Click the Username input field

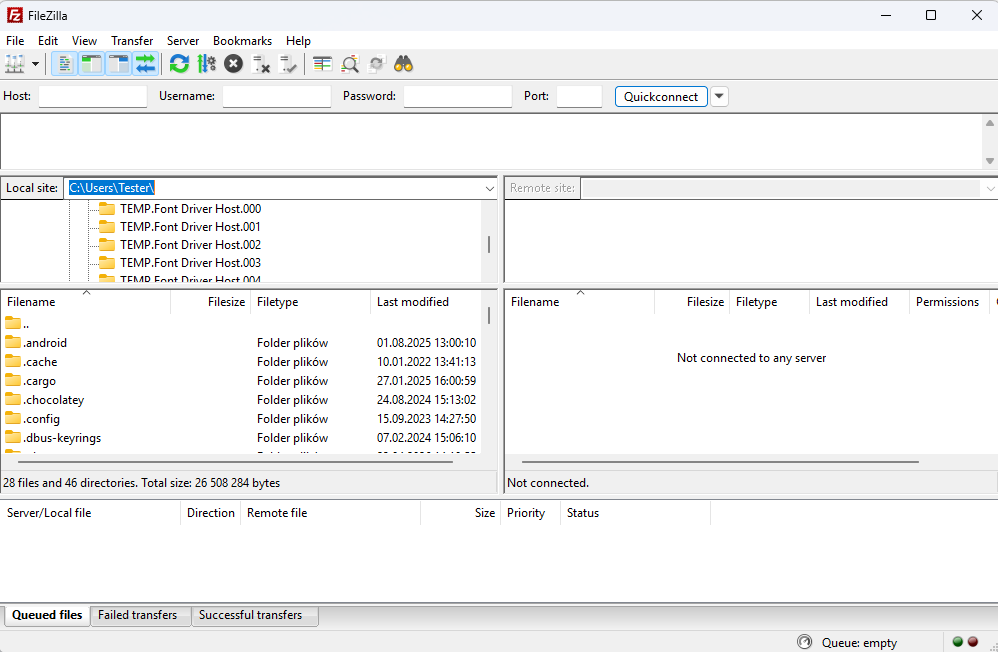tap(277, 96)
